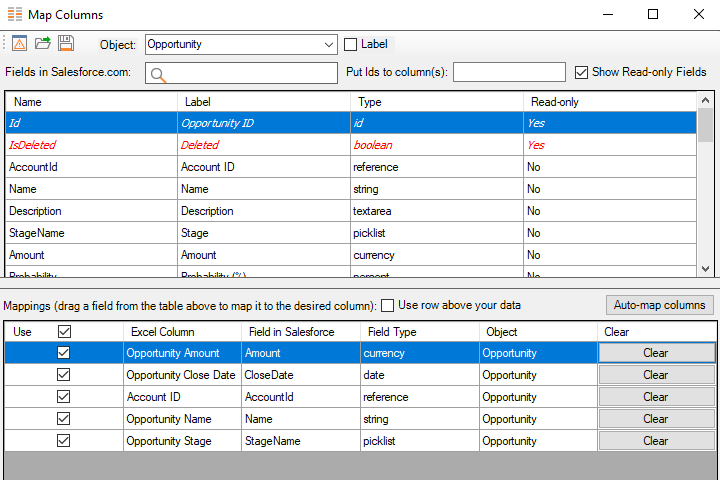The height and width of the screenshot is (480, 720).
Task: Click the Field Type column header
Action: pyautogui.click(x=420, y=332)
